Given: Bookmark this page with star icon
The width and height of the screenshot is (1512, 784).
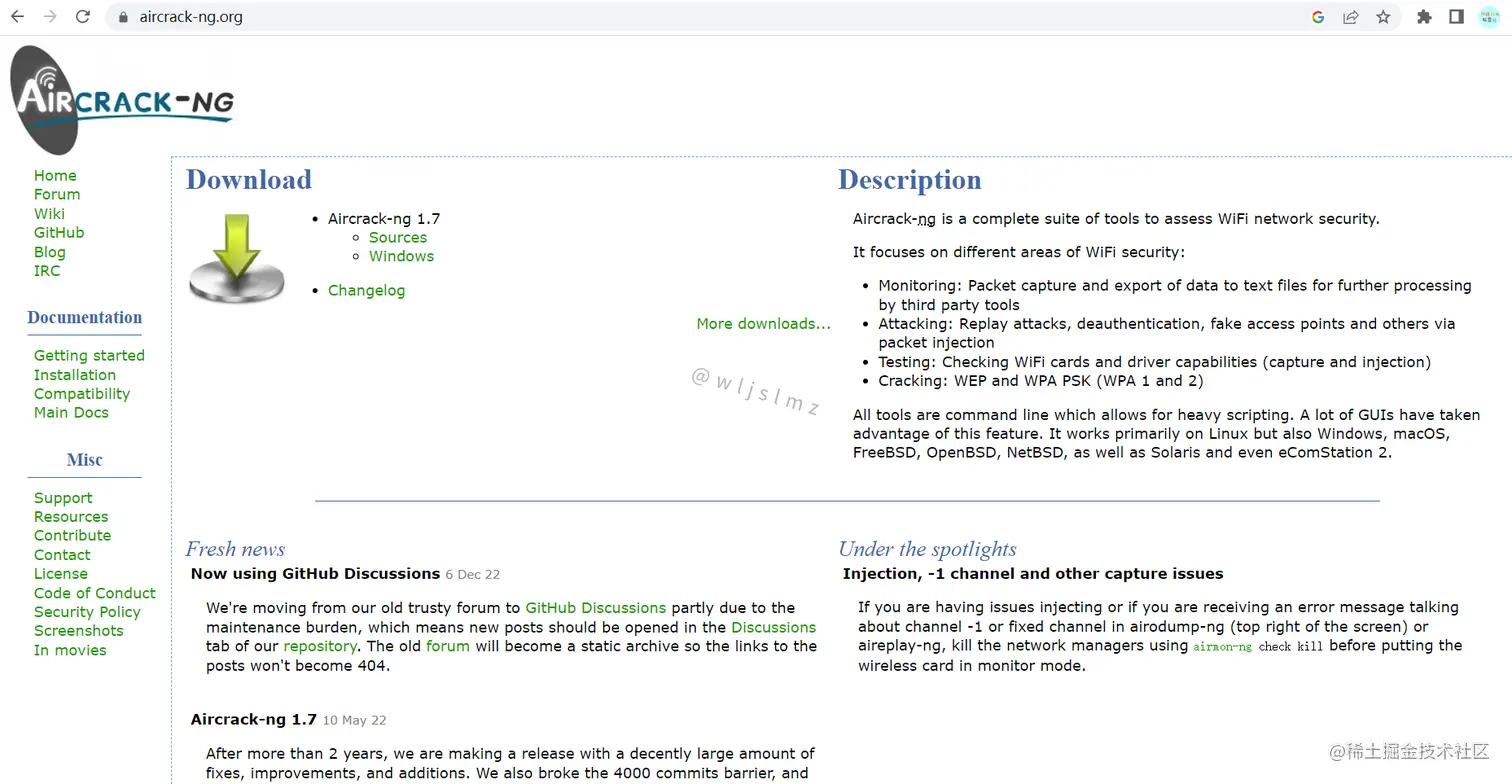Looking at the screenshot, I should point(1383,17).
